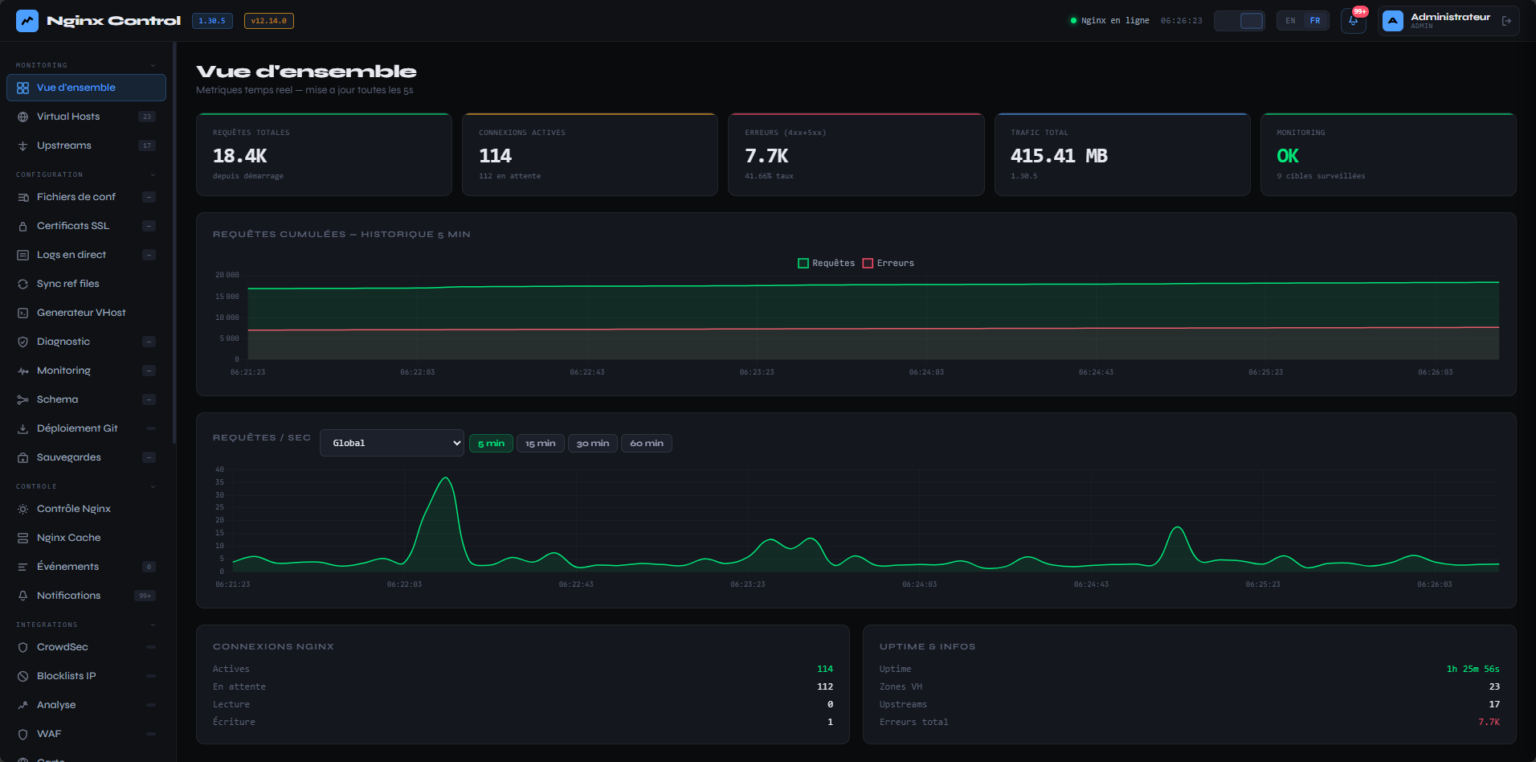Click the Generateur VHost terminal icon

(23, 313)
